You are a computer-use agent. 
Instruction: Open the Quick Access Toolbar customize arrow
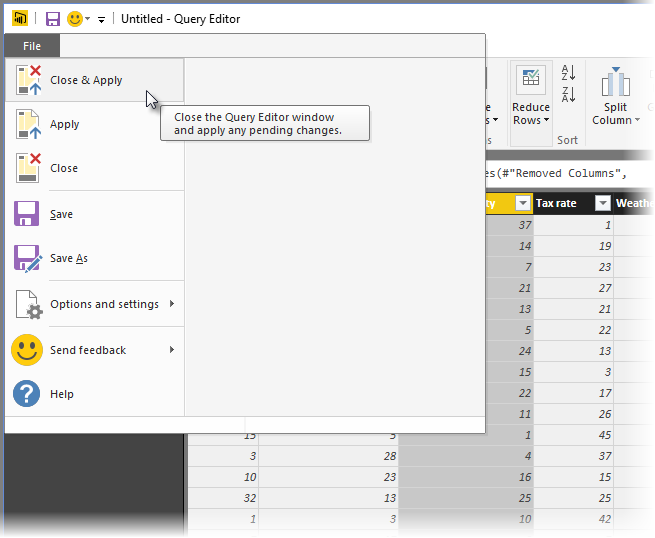(x=102, y=20)
